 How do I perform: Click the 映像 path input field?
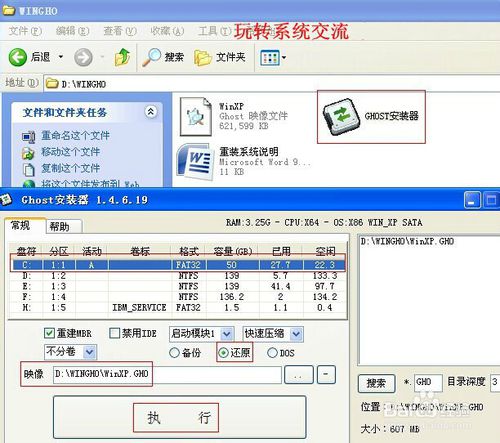167,374
